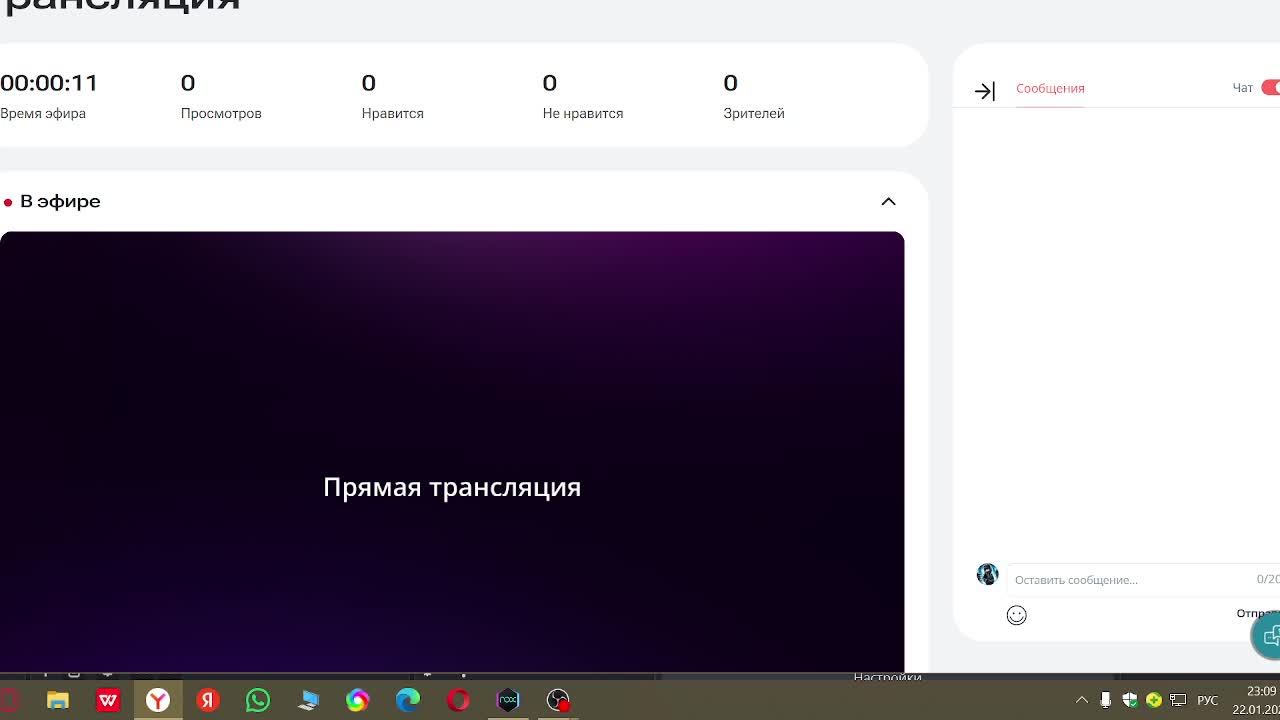Toggle the Чат switch
The height and width of the screenshot is (720, 1280).
1271,88
